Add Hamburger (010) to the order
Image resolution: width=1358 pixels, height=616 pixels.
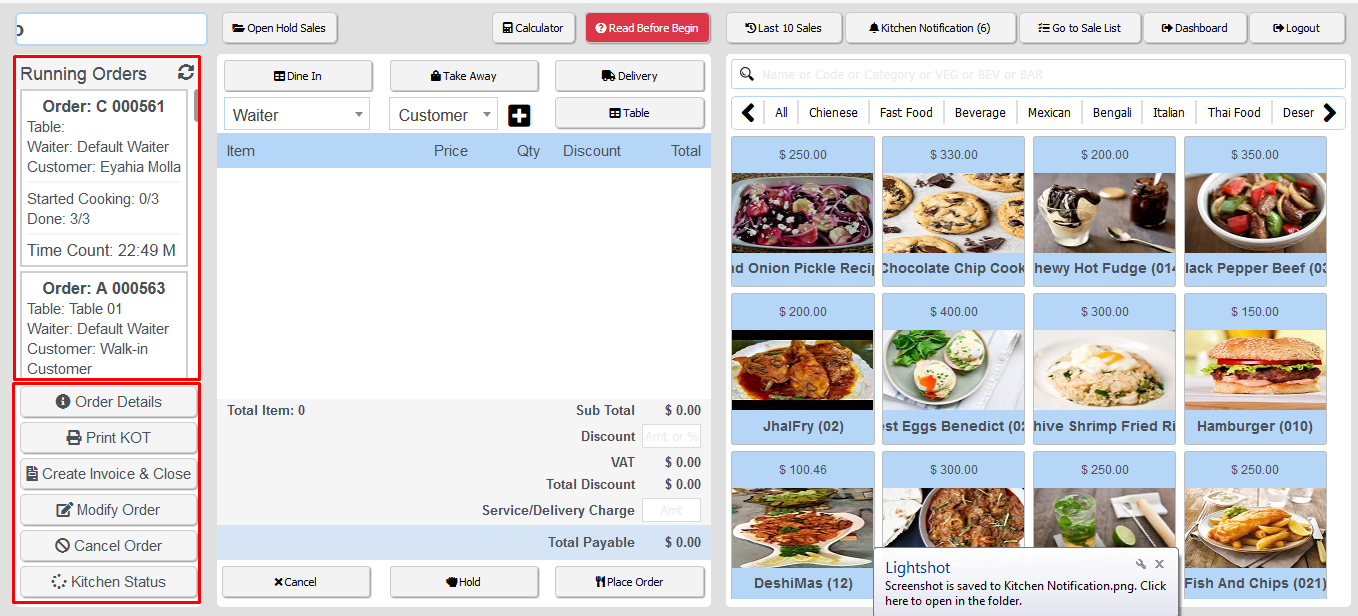1255,369
